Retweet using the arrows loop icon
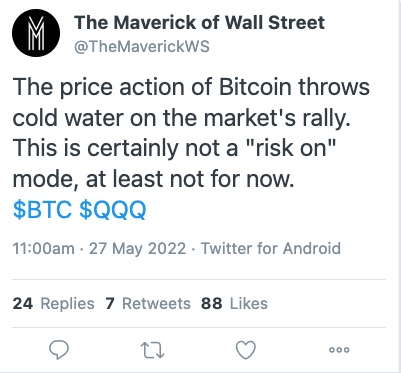The height and width of the screenshot is (373, 401). [x=153, y=350]
